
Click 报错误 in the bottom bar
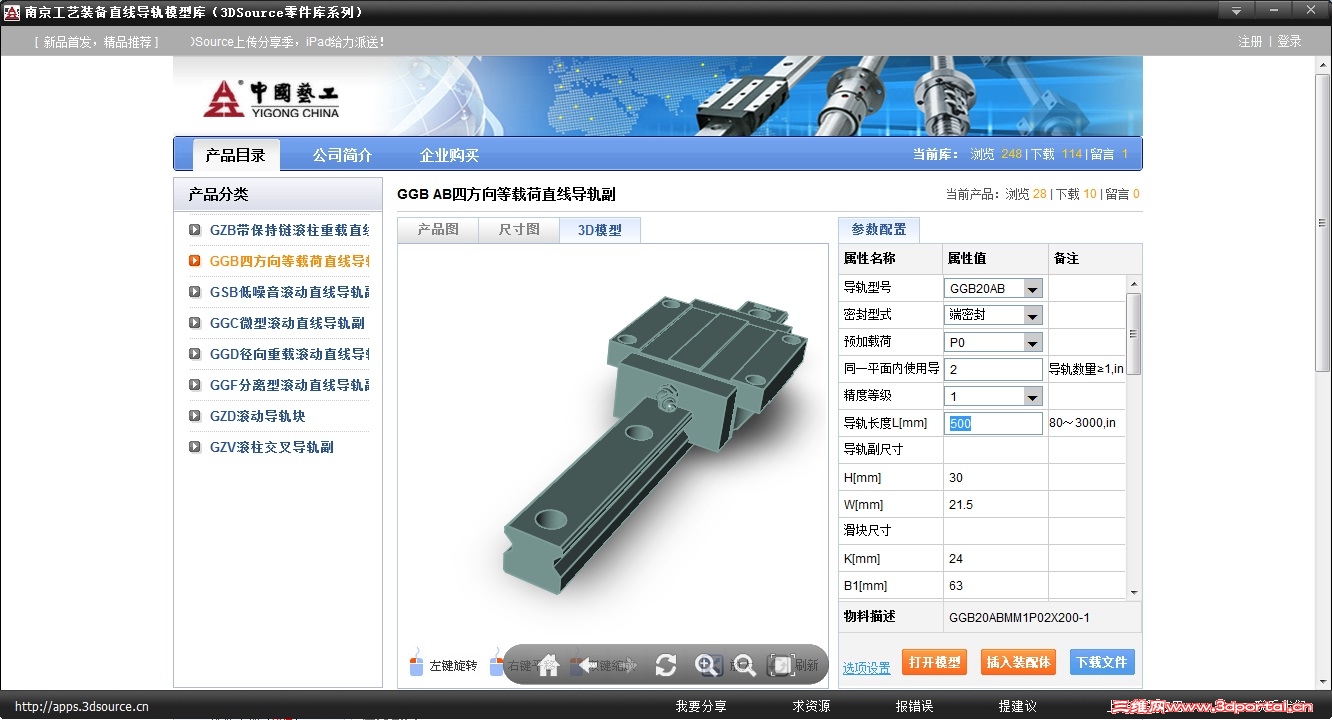point(914,706)
